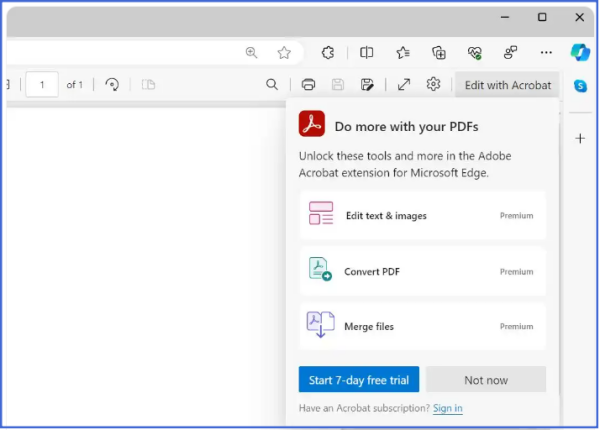Open Browser essentials heart icon

[474, 53]
